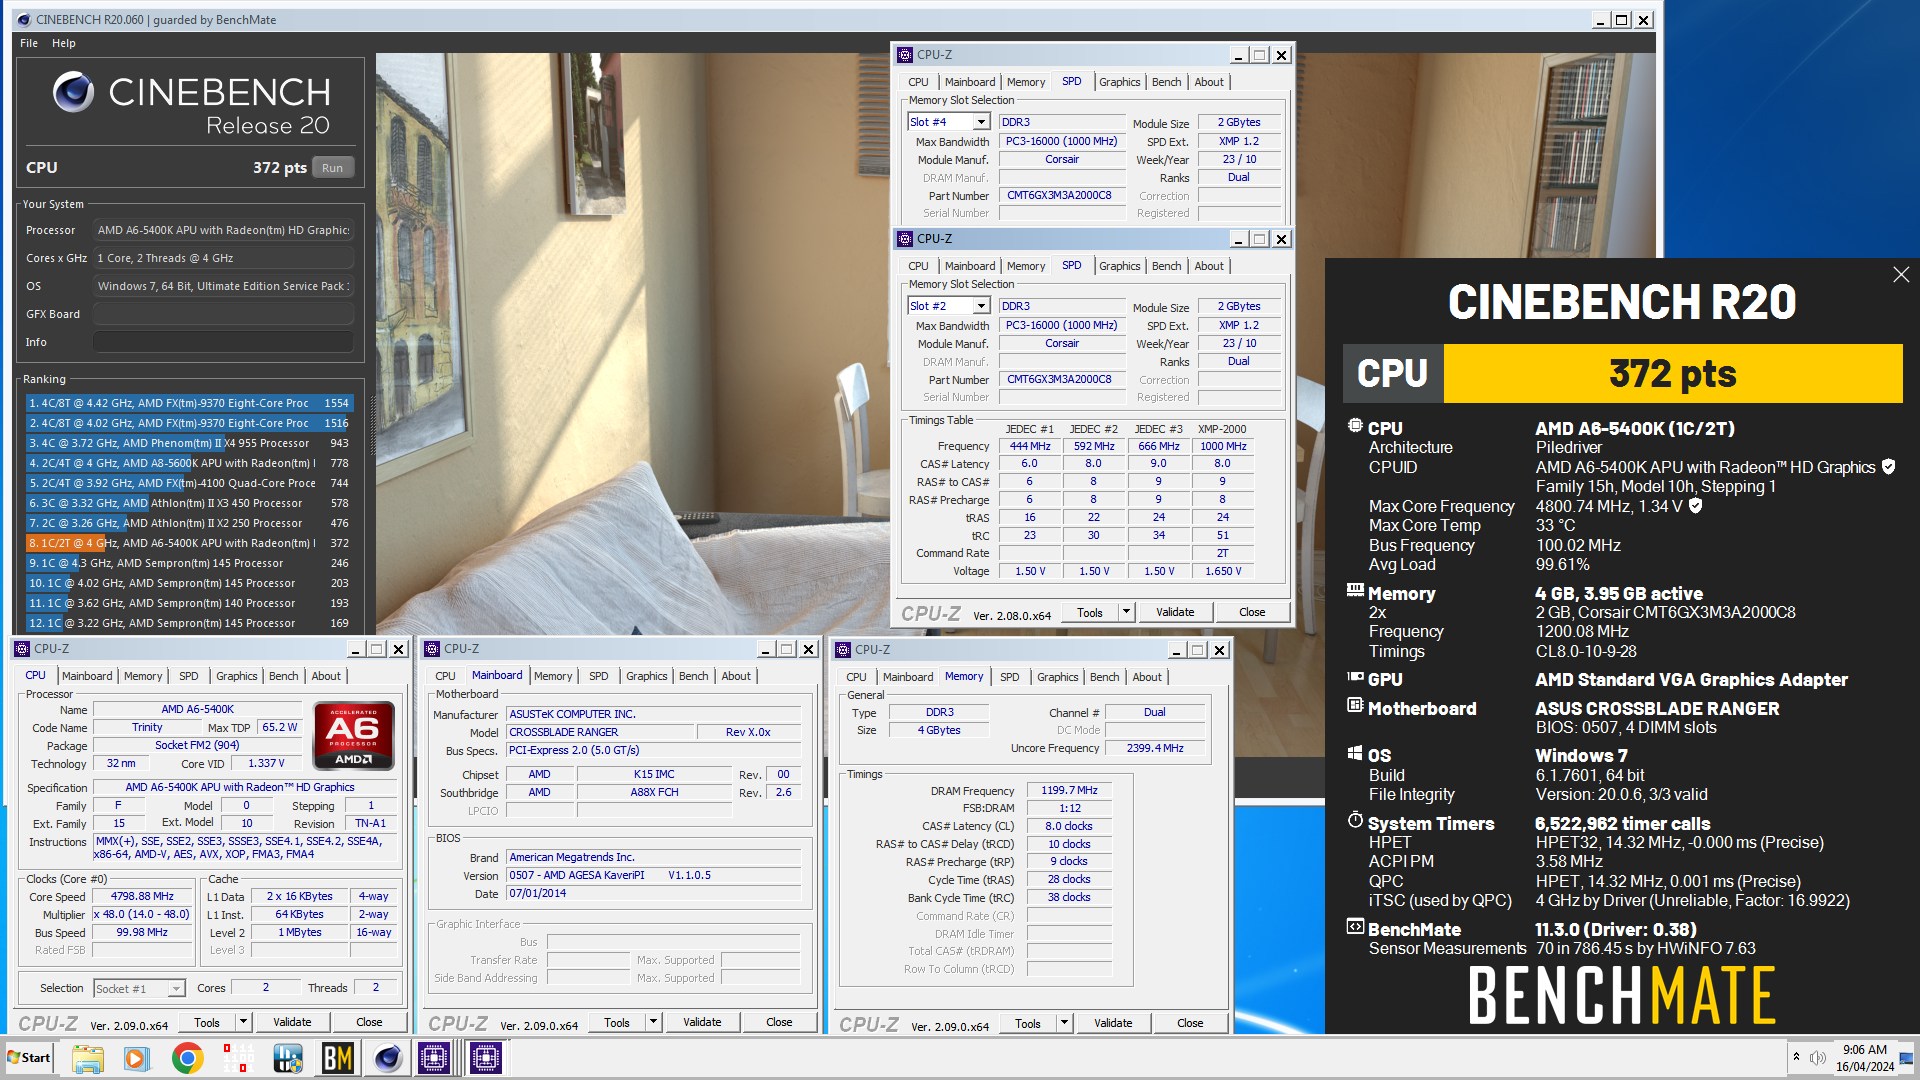Click the stopwatch System Timers icon

click(1355, 821)
